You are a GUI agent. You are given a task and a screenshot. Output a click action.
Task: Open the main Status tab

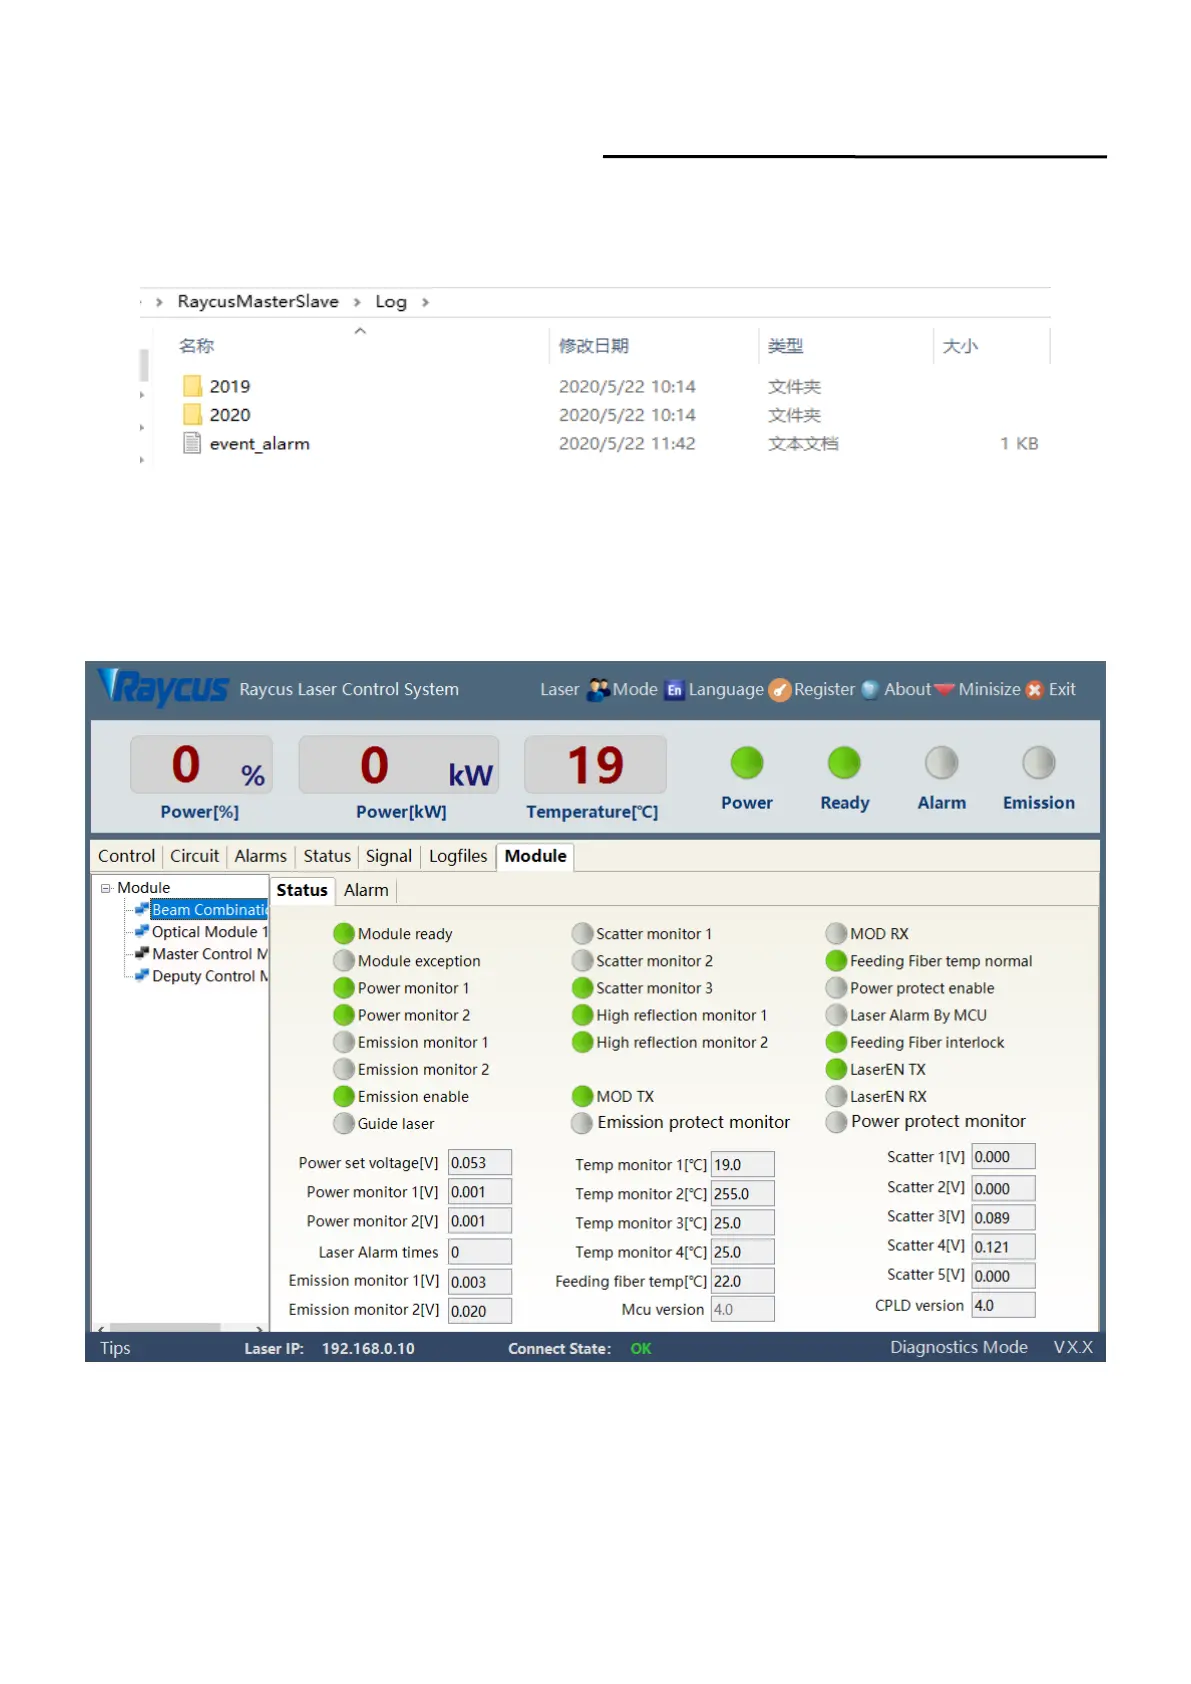pos(327,856)
